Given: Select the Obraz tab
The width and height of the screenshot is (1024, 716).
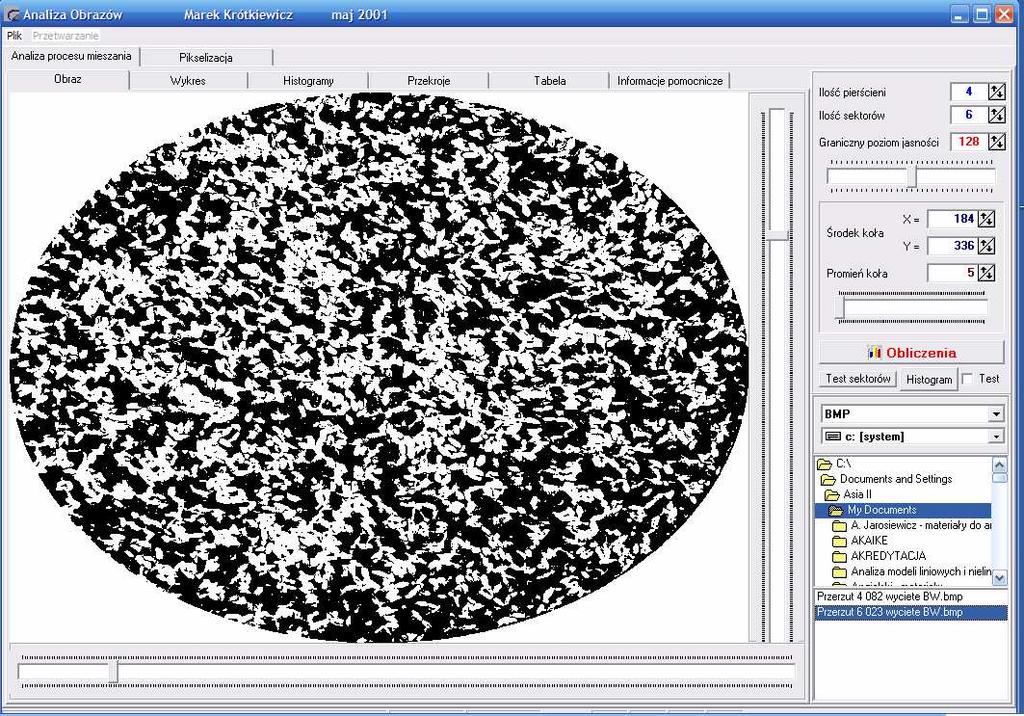Looking at the screenshot, I should point(68,79).
